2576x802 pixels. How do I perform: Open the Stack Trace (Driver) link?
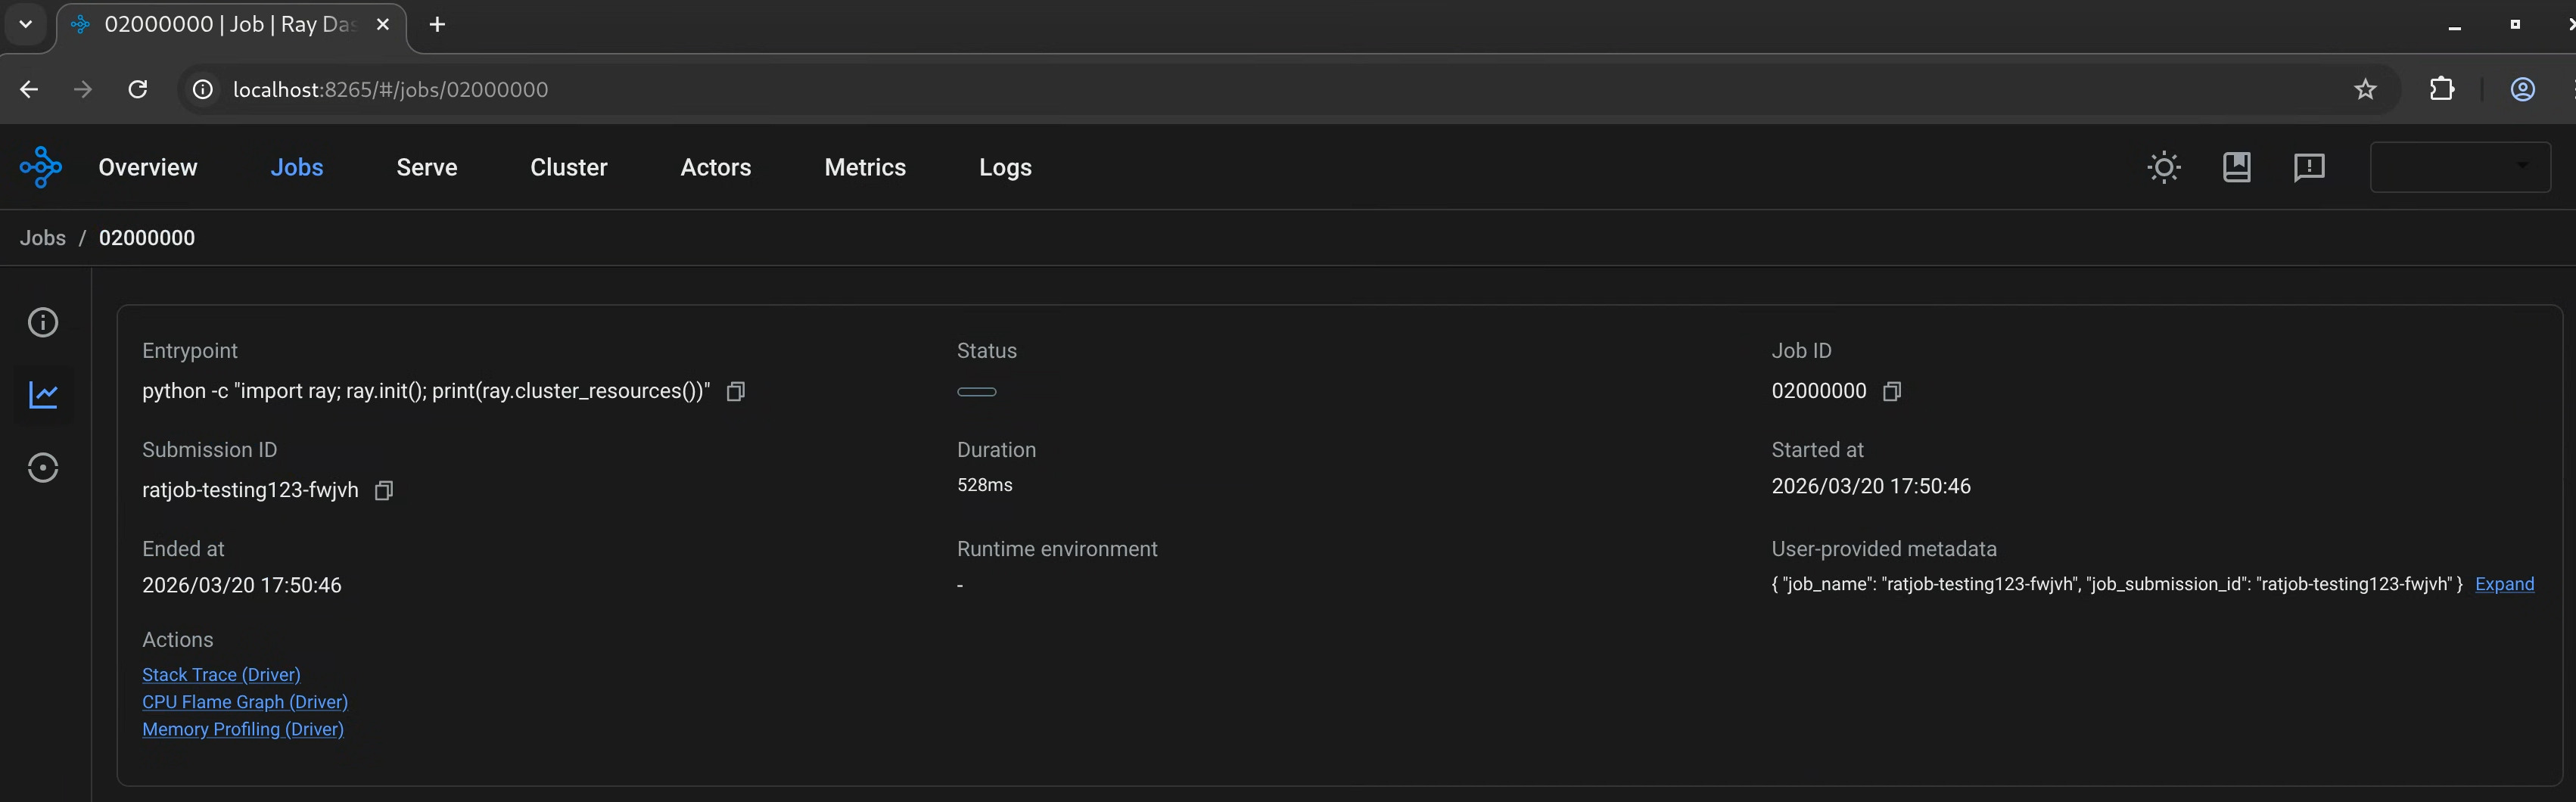221,674
